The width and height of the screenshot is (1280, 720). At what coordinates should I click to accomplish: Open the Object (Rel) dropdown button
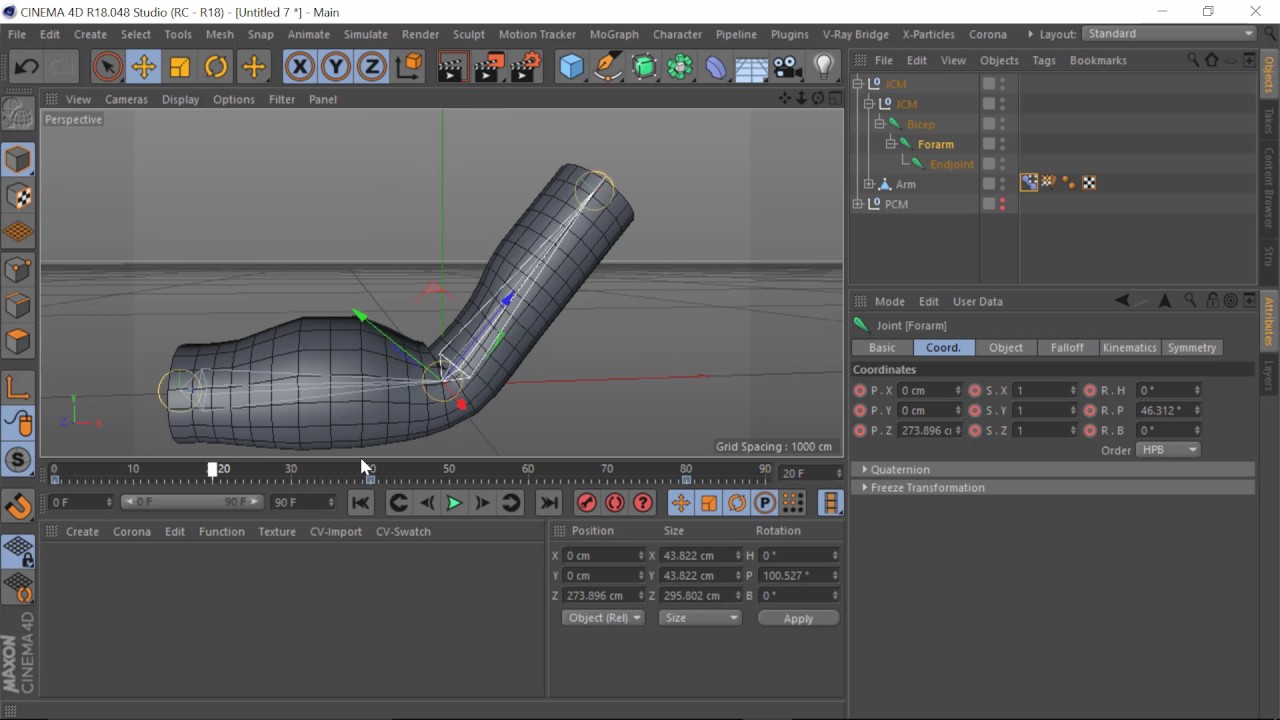603,618
